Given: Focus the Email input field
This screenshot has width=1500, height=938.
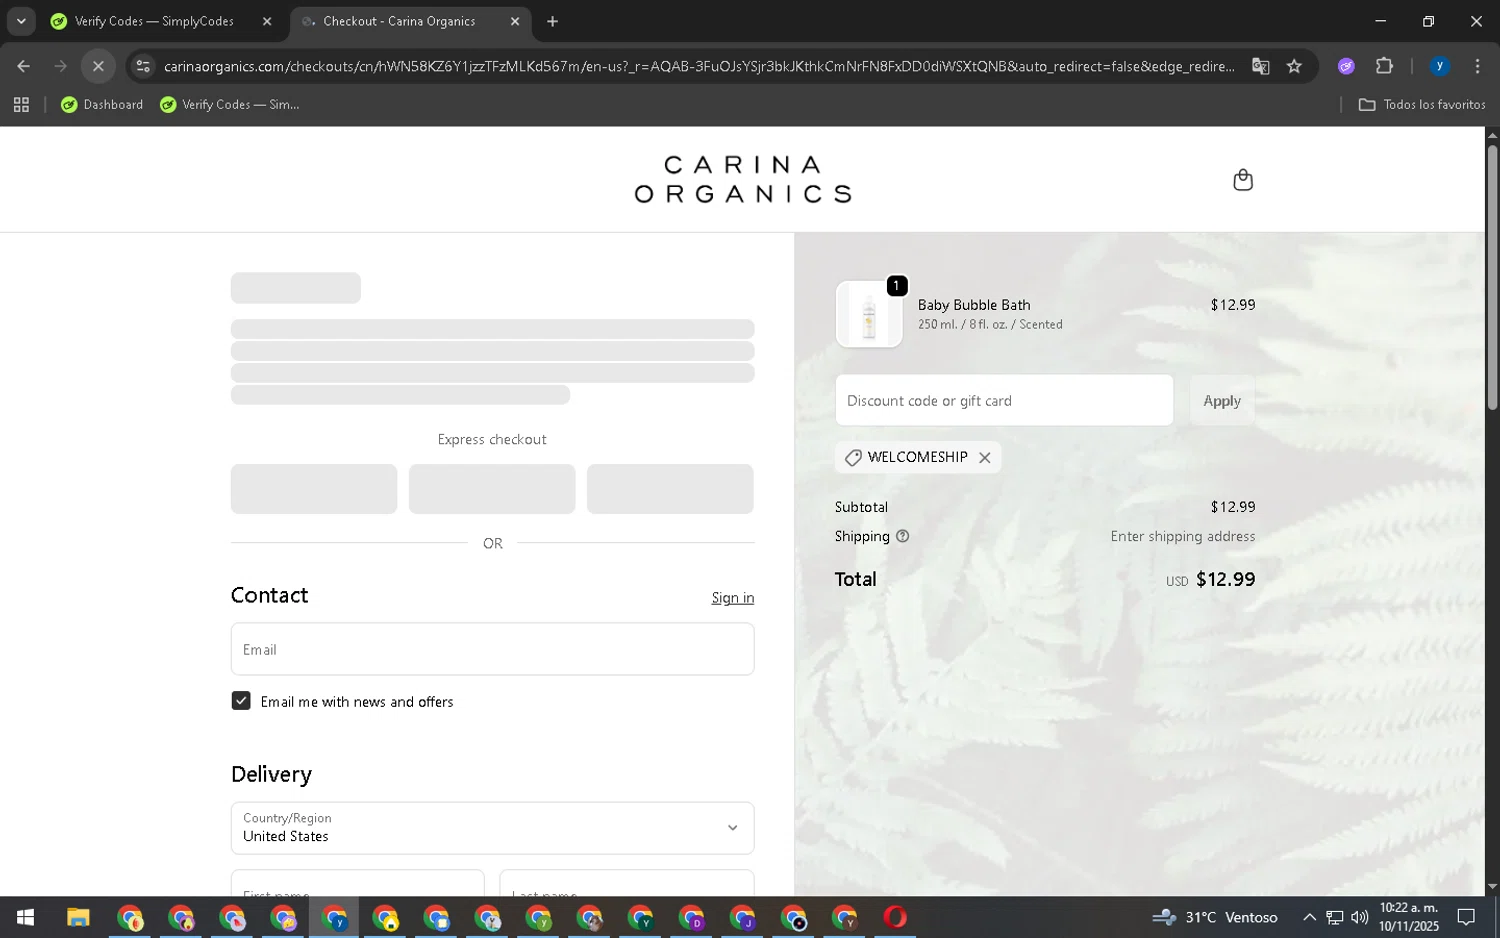Looking at the screenshot, I should click(492, 649).
